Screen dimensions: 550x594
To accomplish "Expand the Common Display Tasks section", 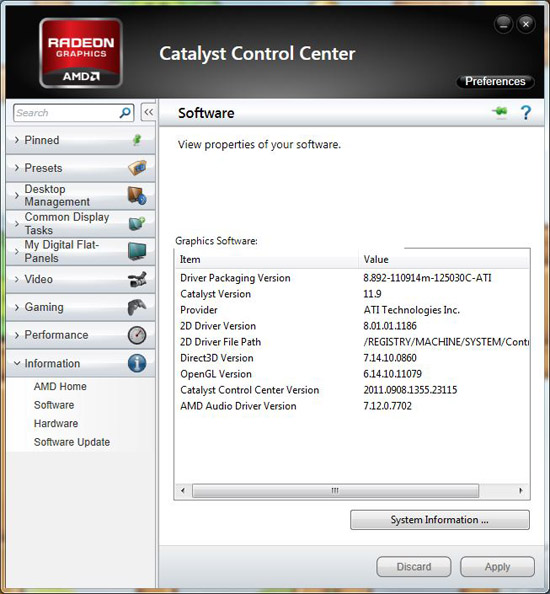I will point(81,224).
